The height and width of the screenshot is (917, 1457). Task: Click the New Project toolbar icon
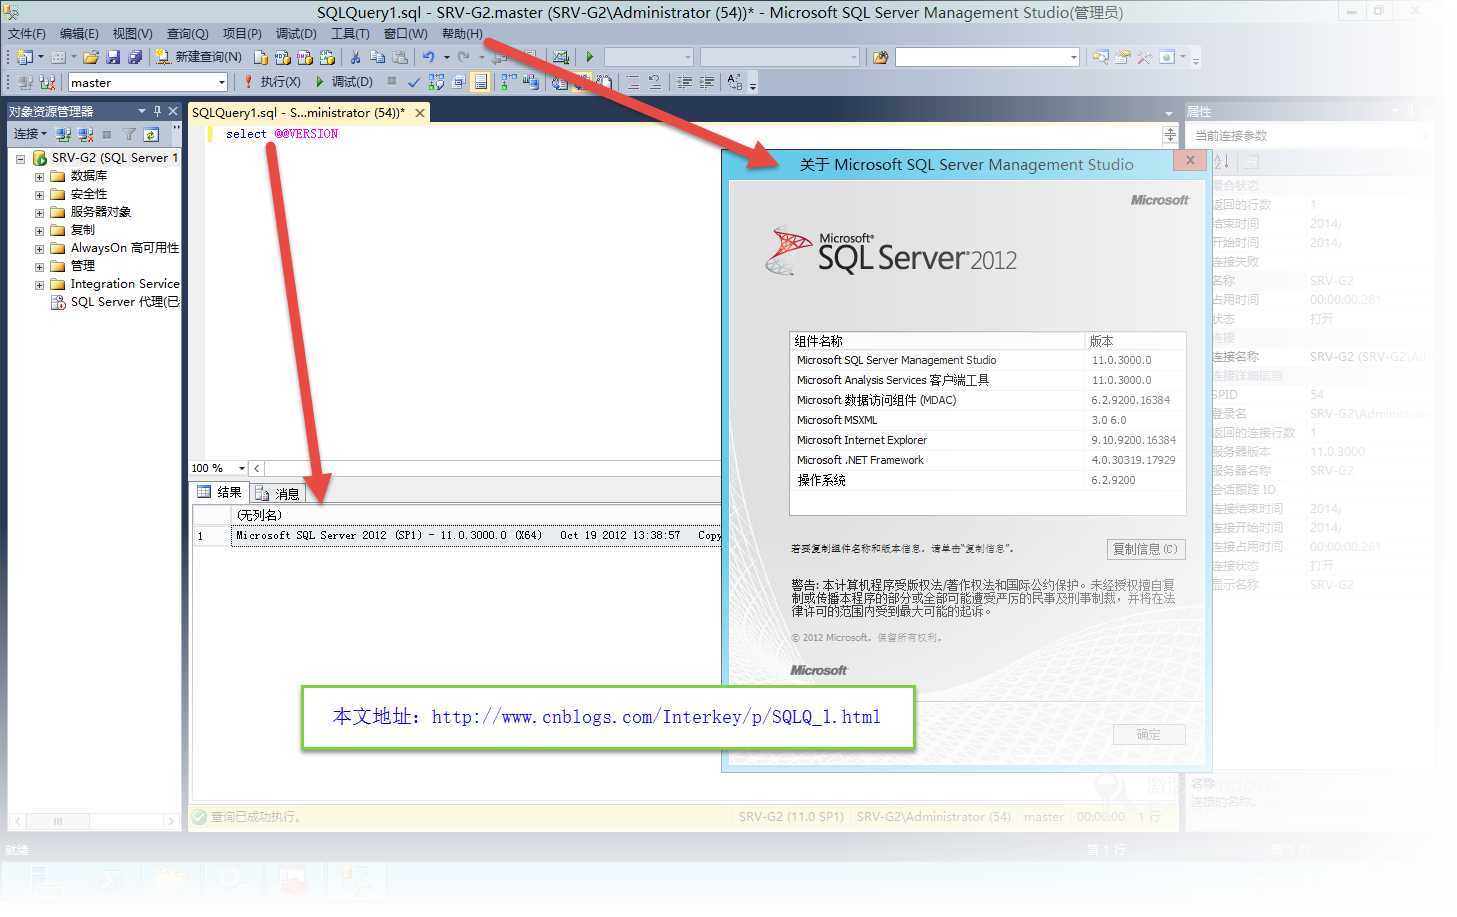pyautogui.click(x=24, y=57)
